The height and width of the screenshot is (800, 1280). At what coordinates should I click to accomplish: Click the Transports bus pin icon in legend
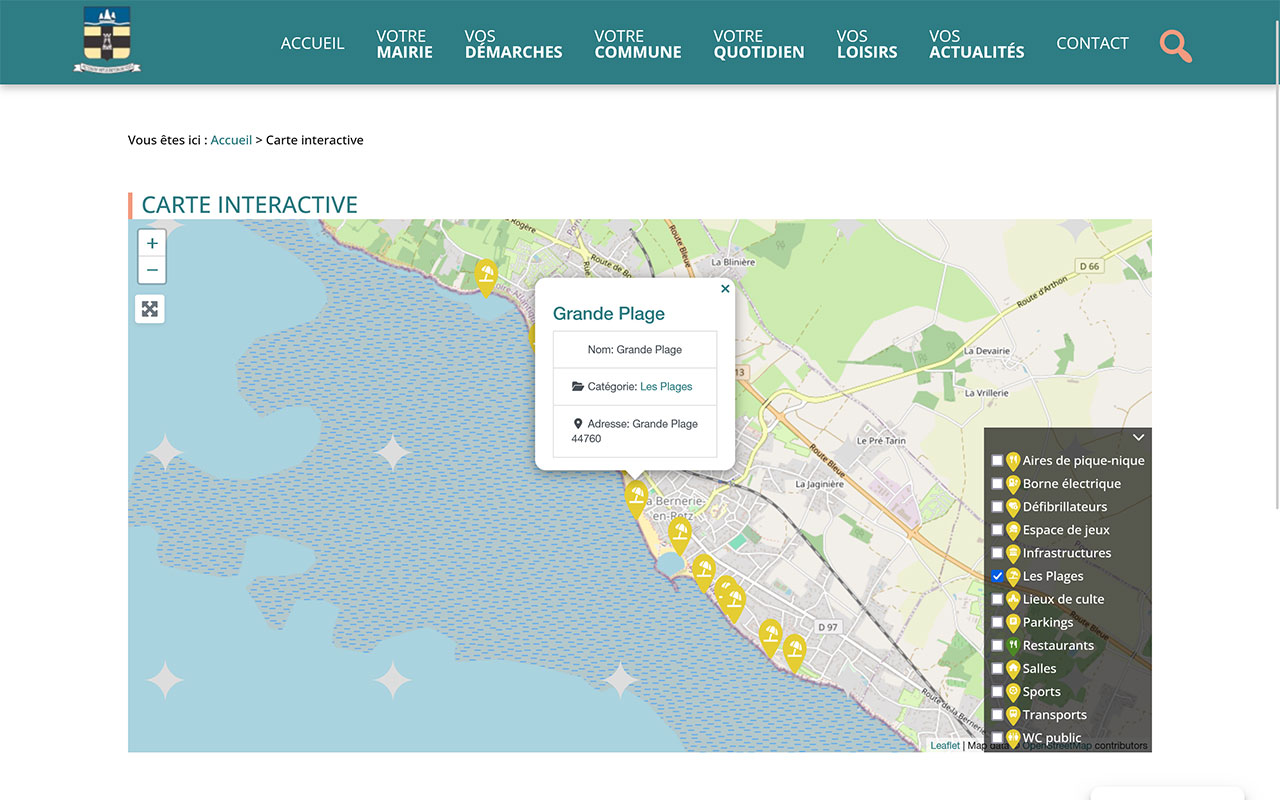[1013, 715]
